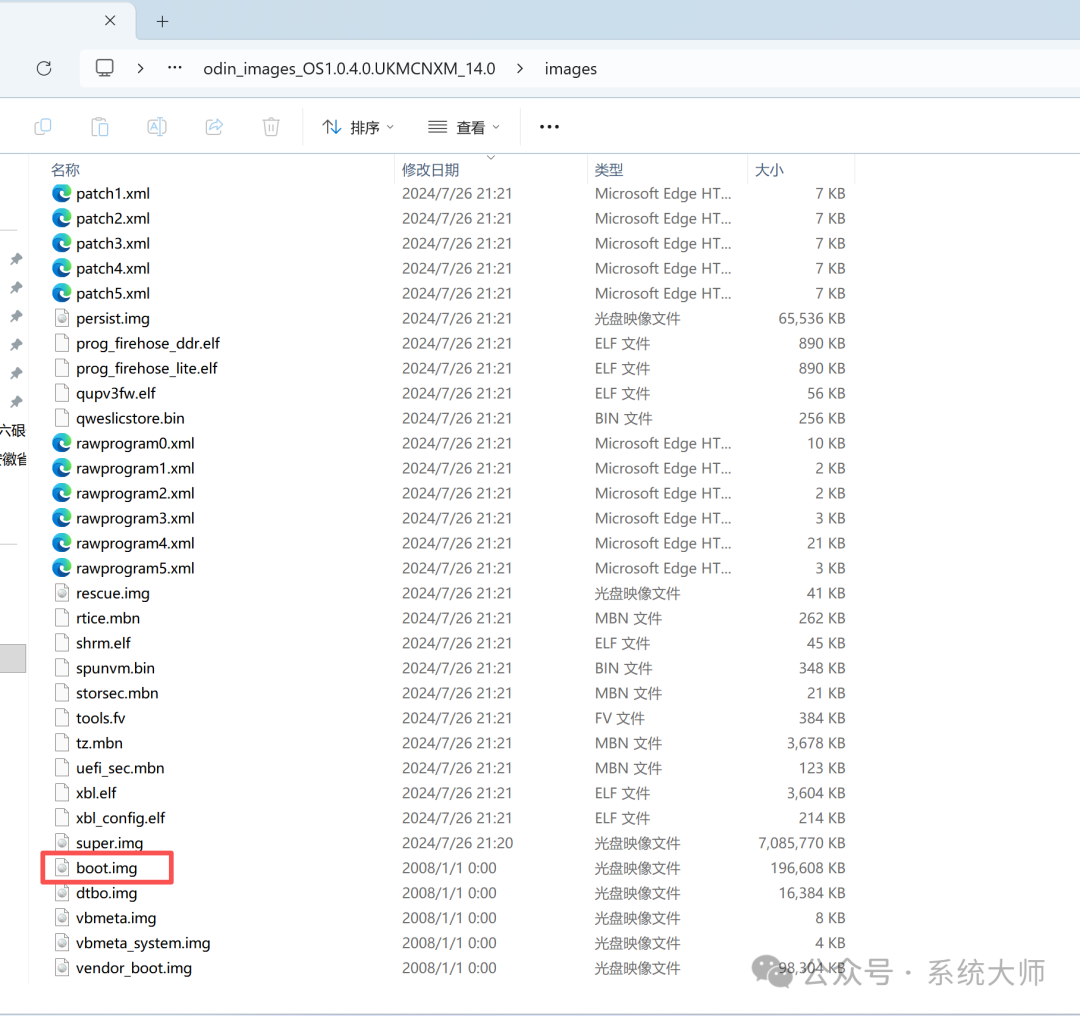Click the 大小 column header
The image size is (1080, 1016).
click(769, 170)
